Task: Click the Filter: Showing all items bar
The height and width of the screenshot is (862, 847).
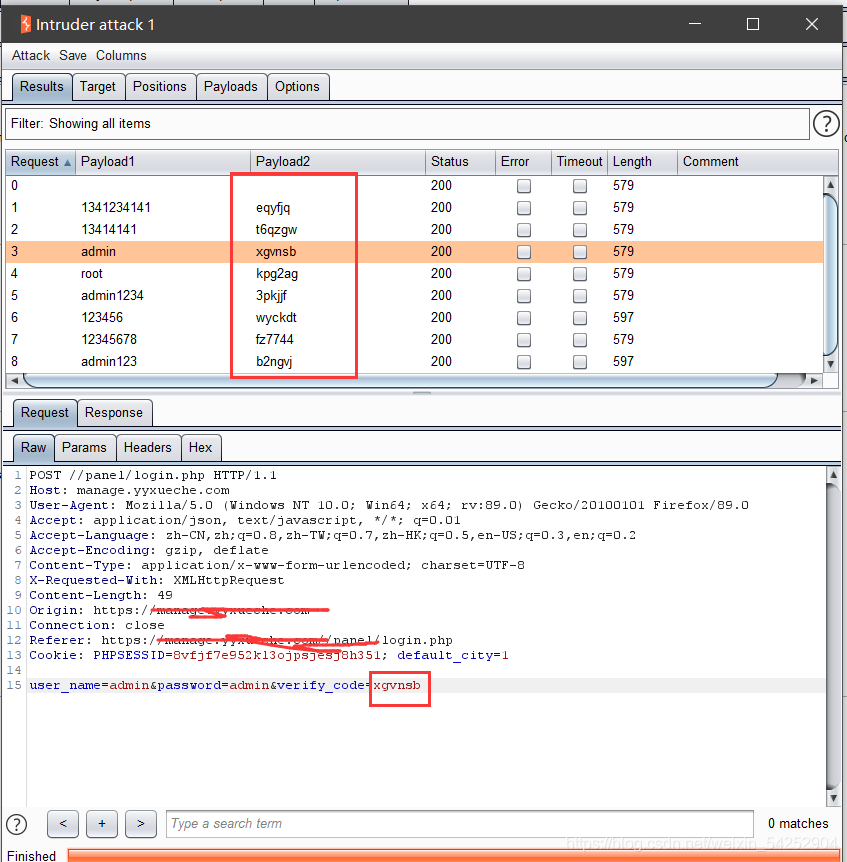Action: tap(407, 124)
